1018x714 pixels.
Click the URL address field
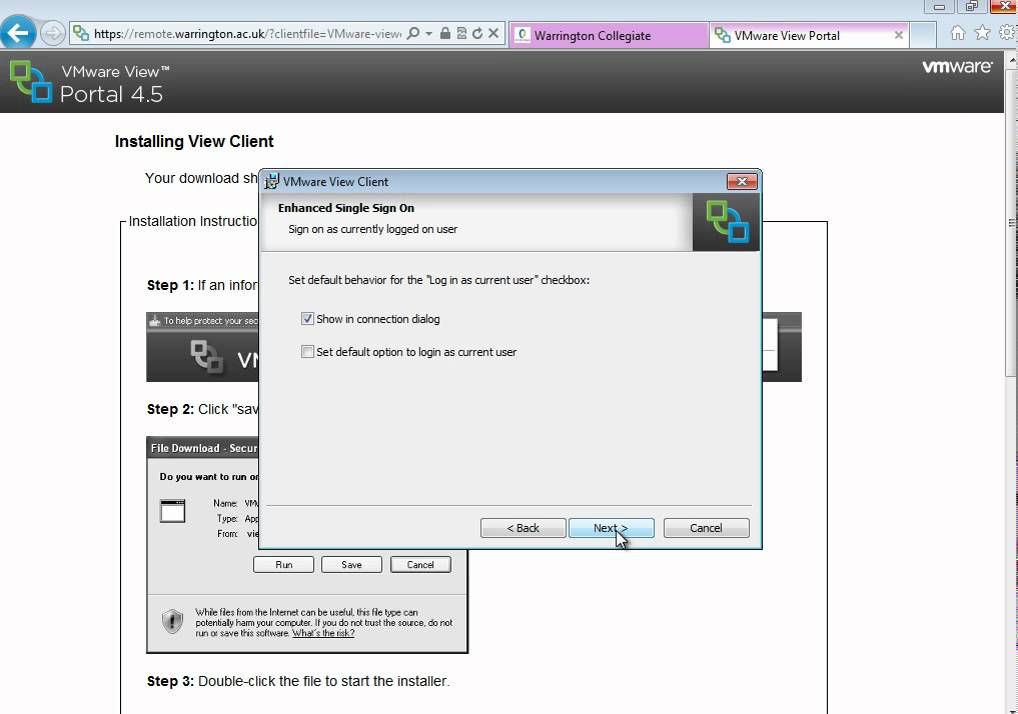point(247,34)
